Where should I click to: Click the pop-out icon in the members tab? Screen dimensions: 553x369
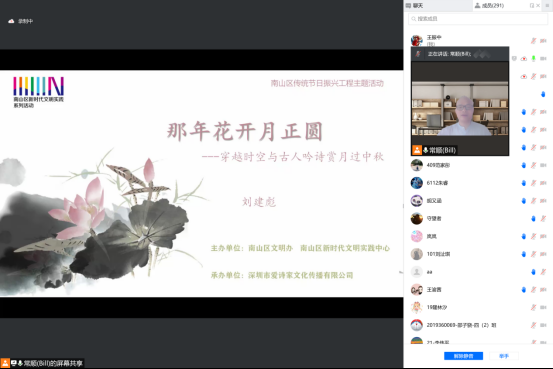click(531, 5)
